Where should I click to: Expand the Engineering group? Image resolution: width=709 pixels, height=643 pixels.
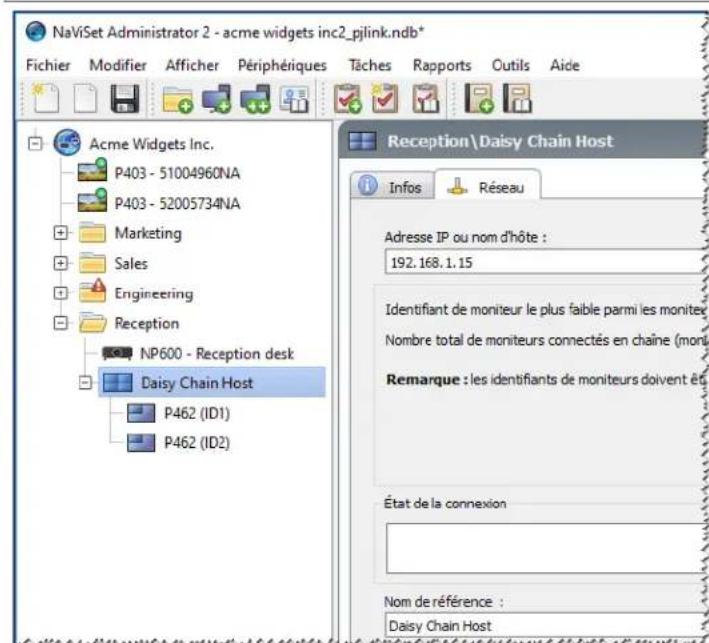(61, 293)
